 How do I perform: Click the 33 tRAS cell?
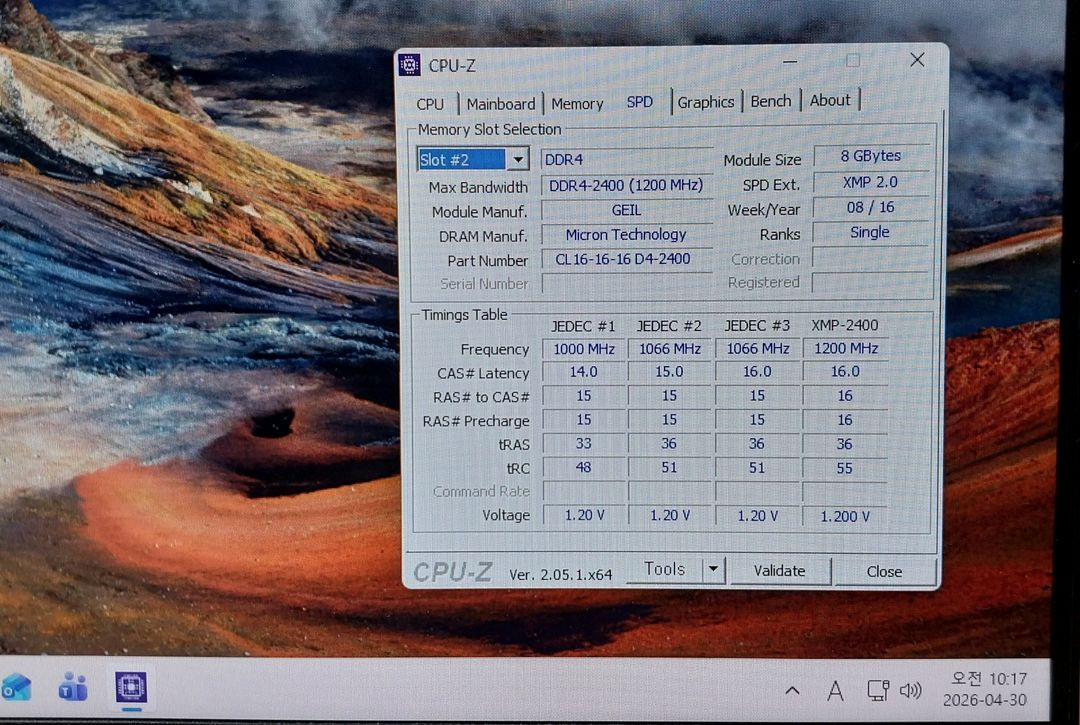(x=583, y=443)
